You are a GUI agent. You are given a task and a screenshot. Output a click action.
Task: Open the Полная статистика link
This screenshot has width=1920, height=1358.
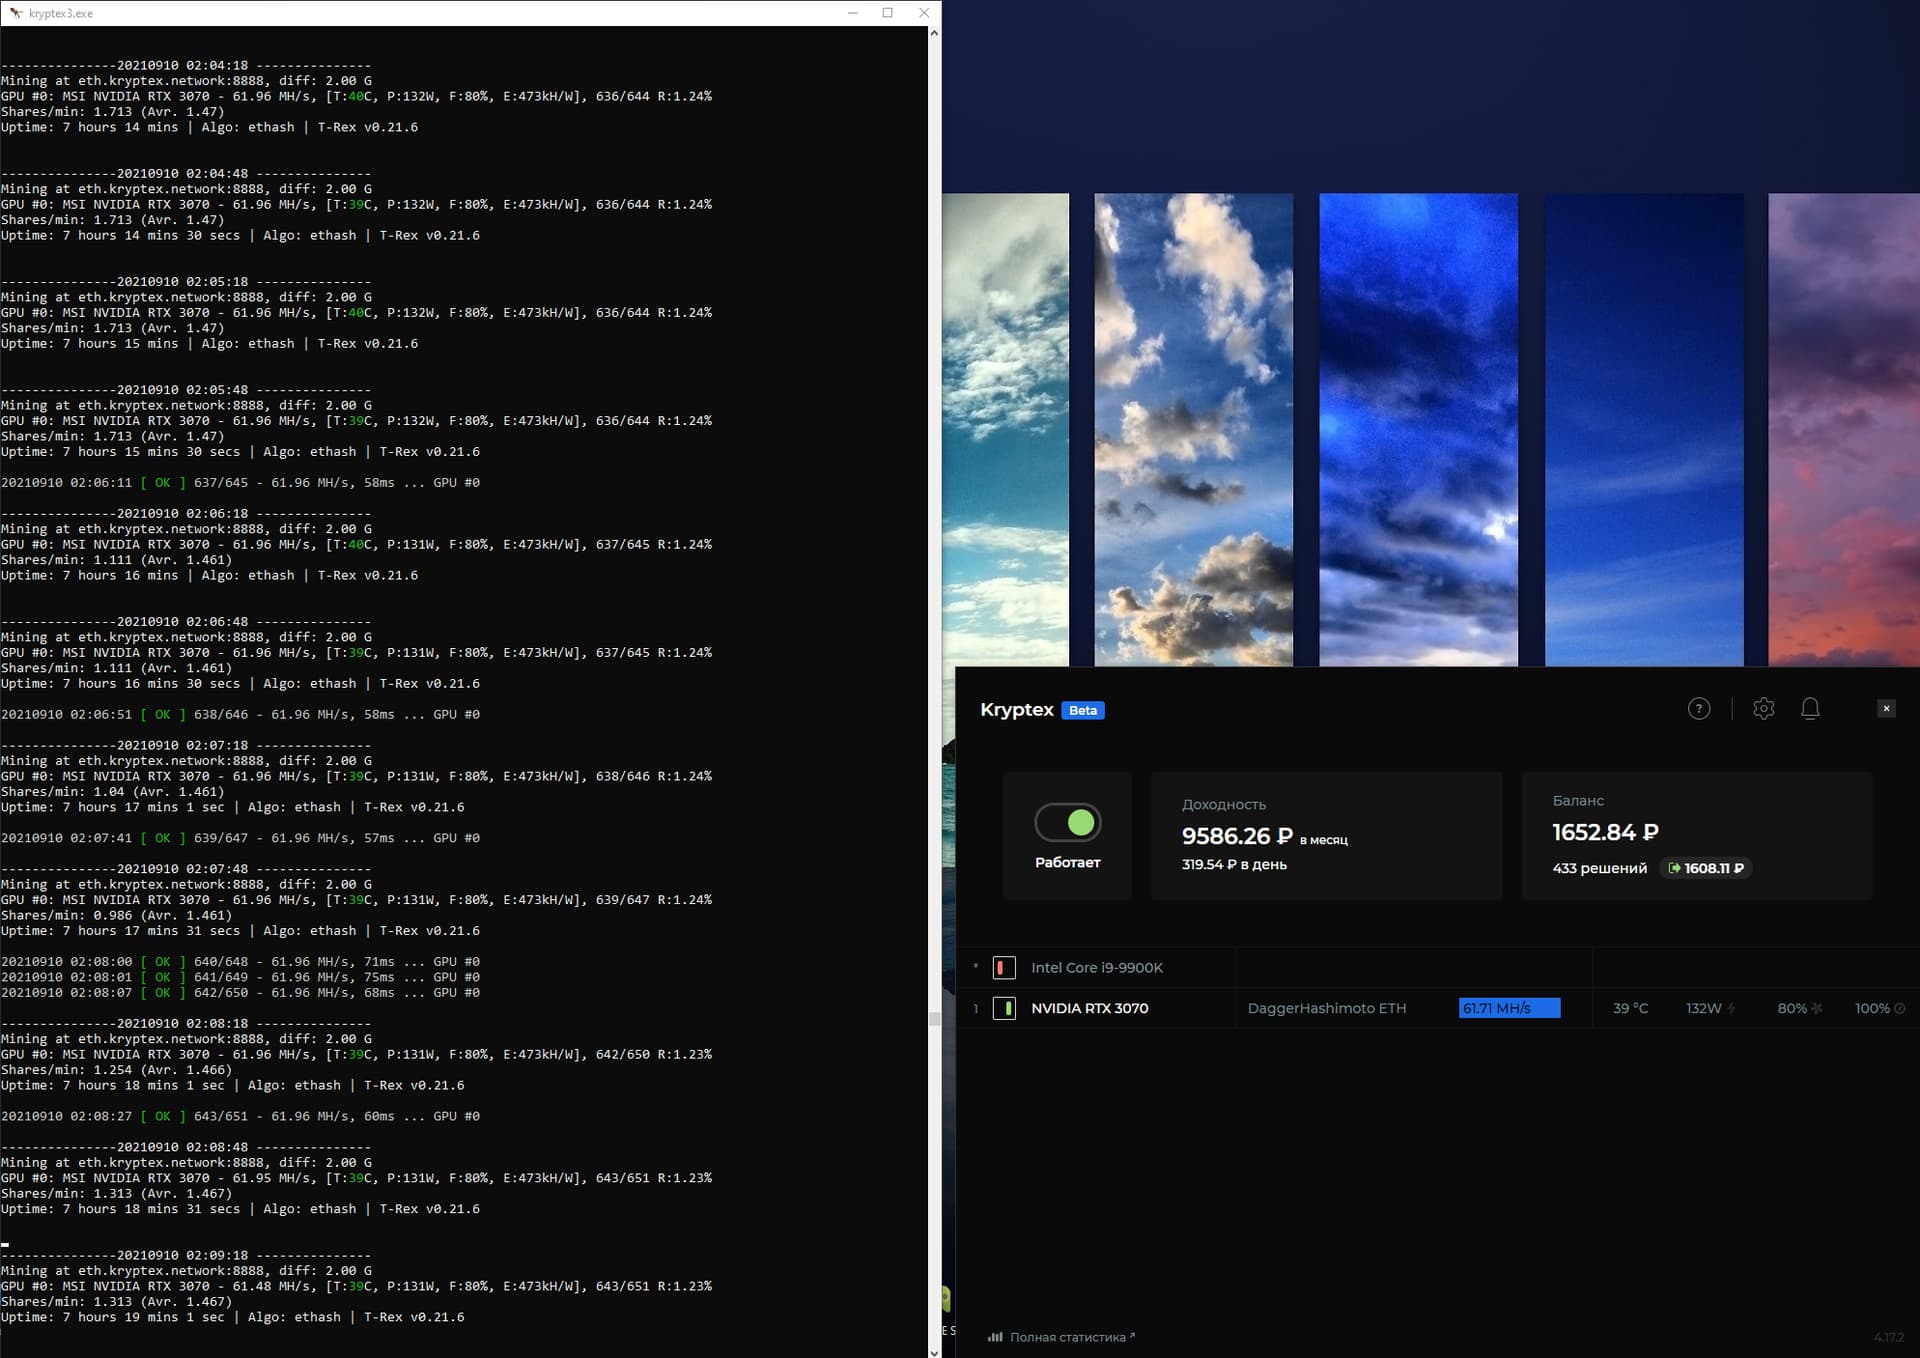pos(1072,1337)
